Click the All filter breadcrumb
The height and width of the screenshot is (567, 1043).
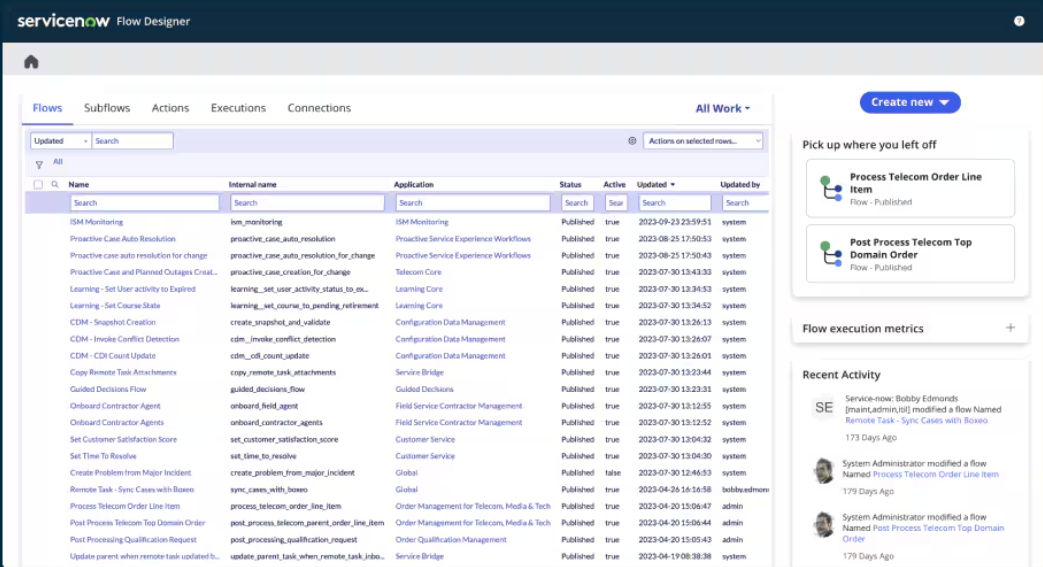(58, 162)
